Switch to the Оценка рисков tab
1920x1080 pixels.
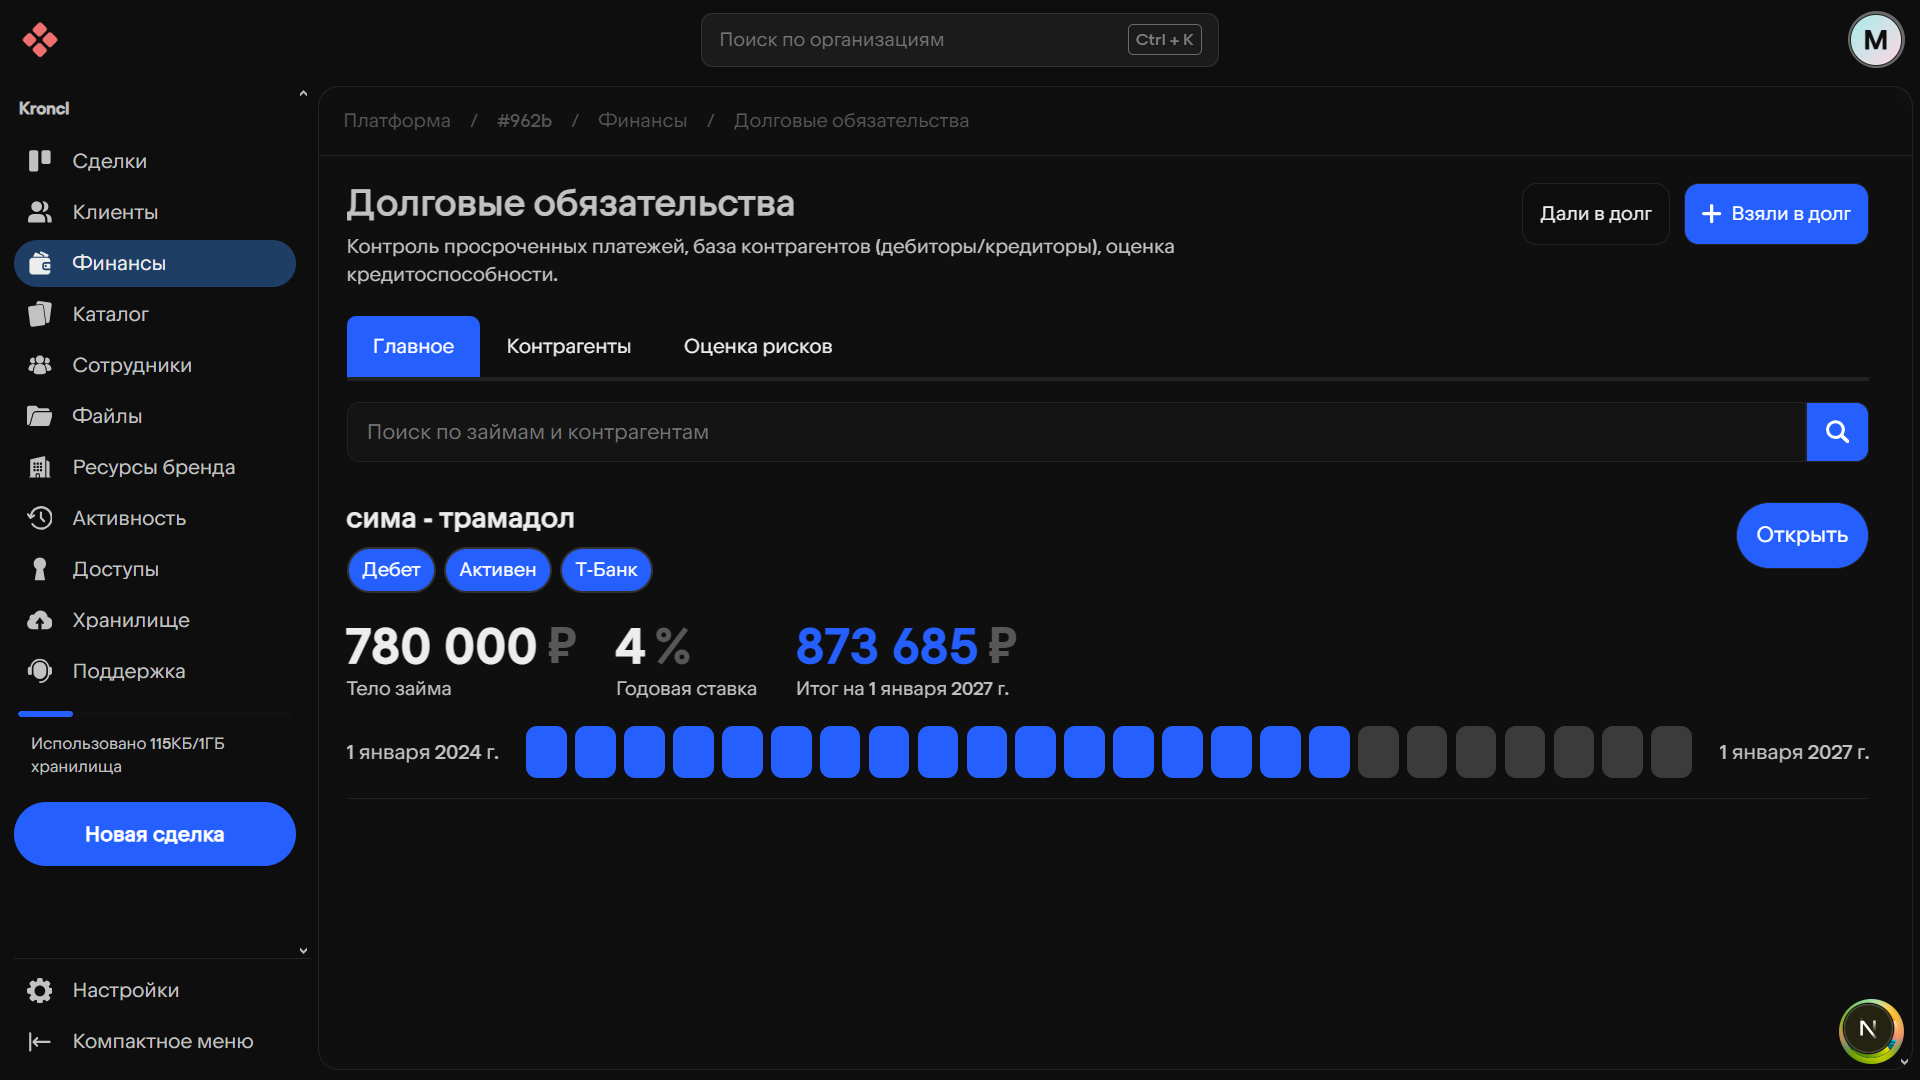tap(757, 346)
